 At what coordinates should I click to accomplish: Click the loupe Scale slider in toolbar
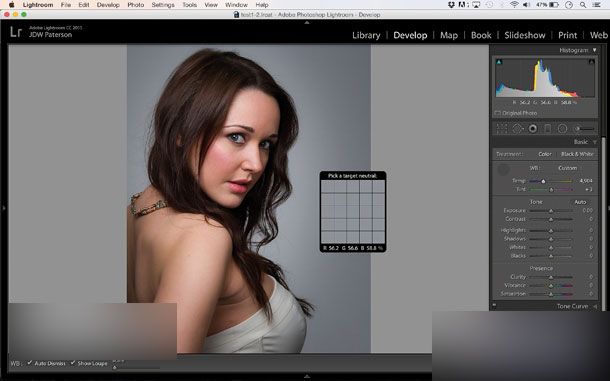pos(136,367)
